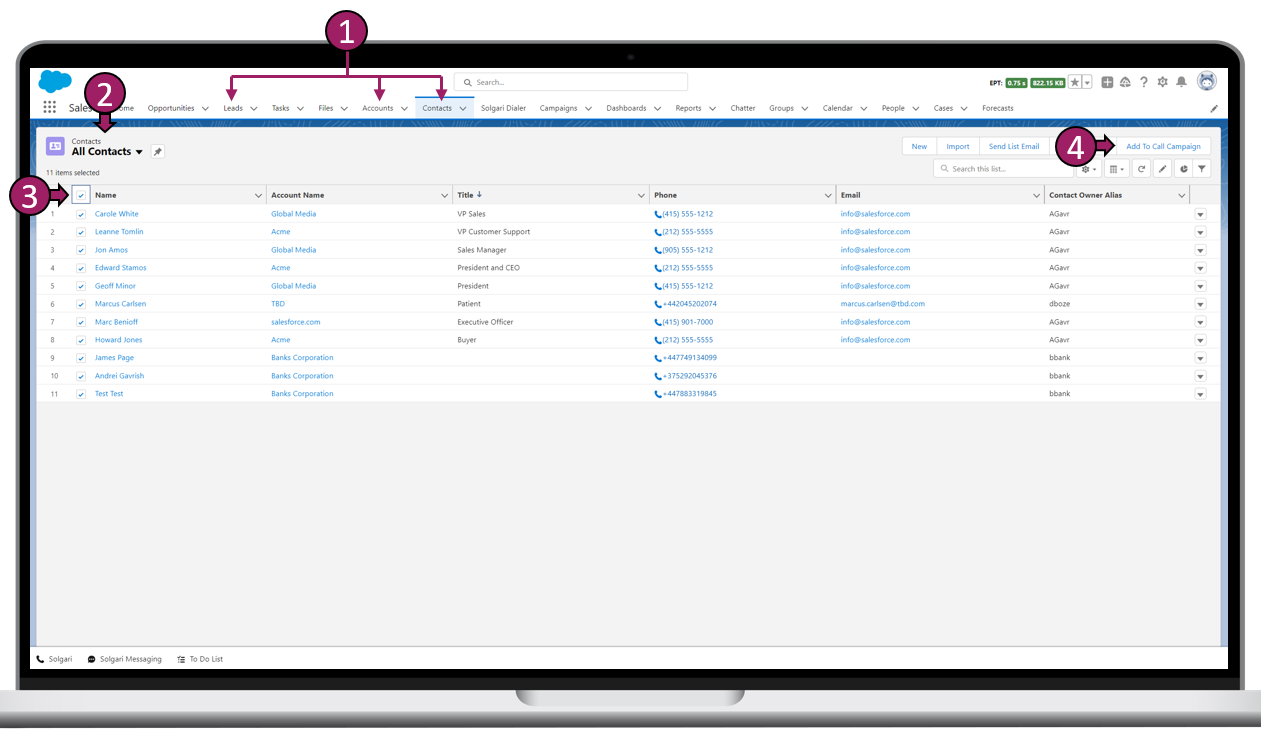Screen dimensions: 1261x739
Task: Click the Add To Call Campaign button
Action: (1163, 145)
